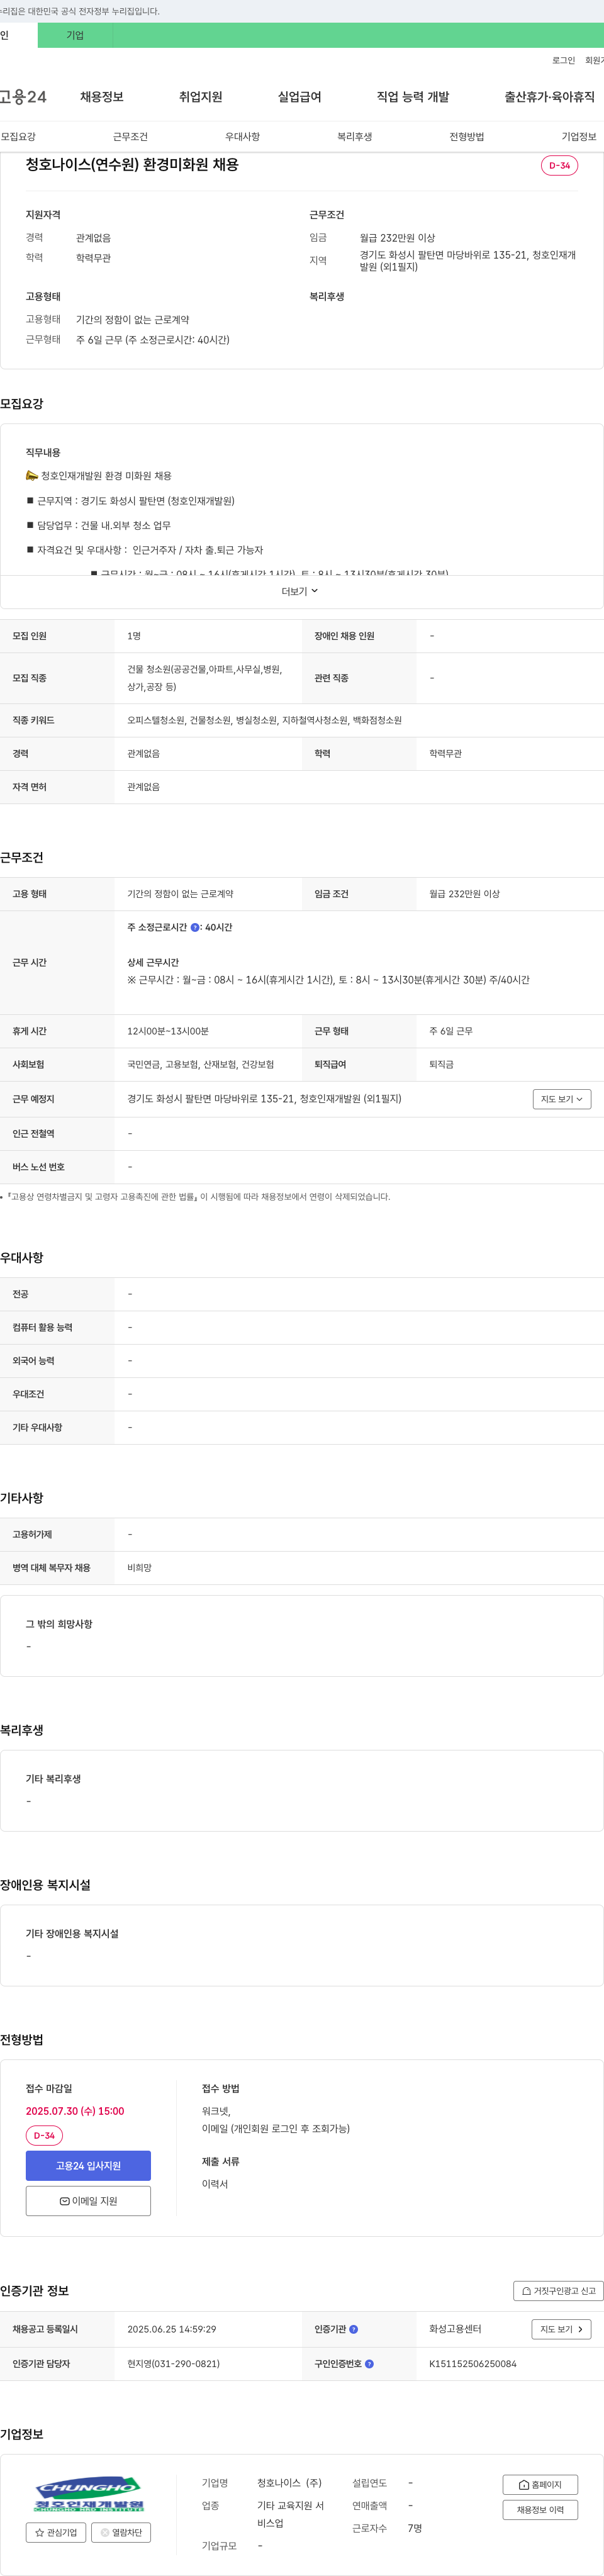Click the D-34 badge near the title
604x2576 pixels.
click(x=559, y=165)
